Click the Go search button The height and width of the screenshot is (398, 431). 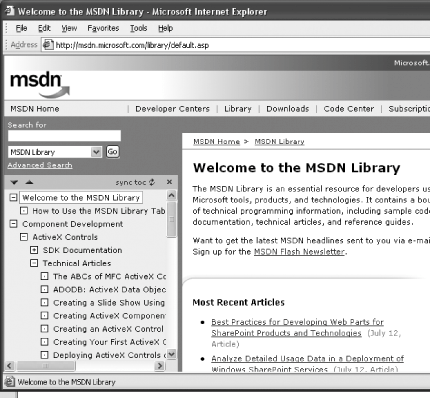pos(112,152)
